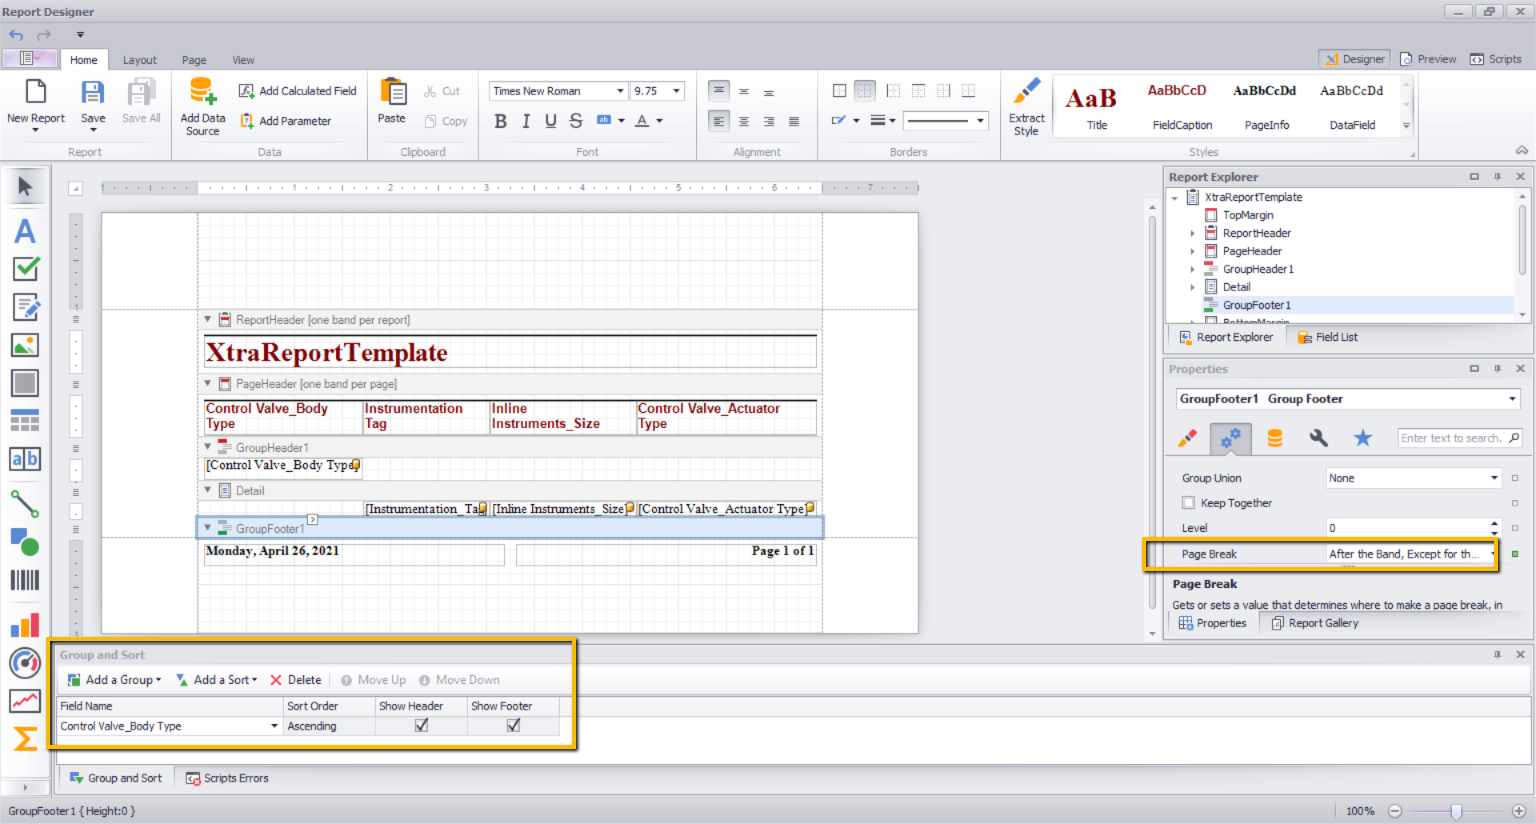Open the font family dropdown in the ribbon

(x=620, y=90)
